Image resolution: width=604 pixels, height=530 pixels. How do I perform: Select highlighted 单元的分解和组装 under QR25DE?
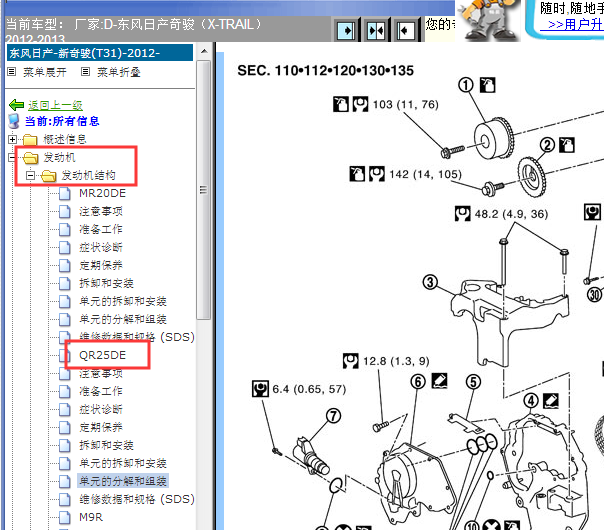(123, 481)
